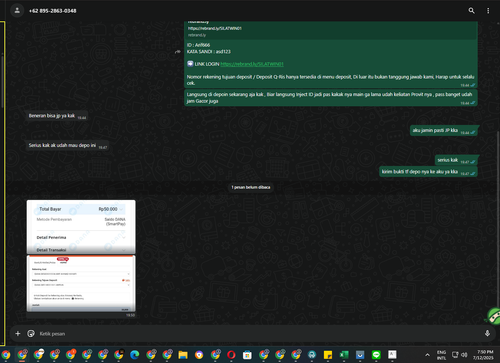Select the 'Beneran bisa jp ya kak' message
Image resolution: width=500 pixels, height=363 pixels.
click(x=57, y=116)
